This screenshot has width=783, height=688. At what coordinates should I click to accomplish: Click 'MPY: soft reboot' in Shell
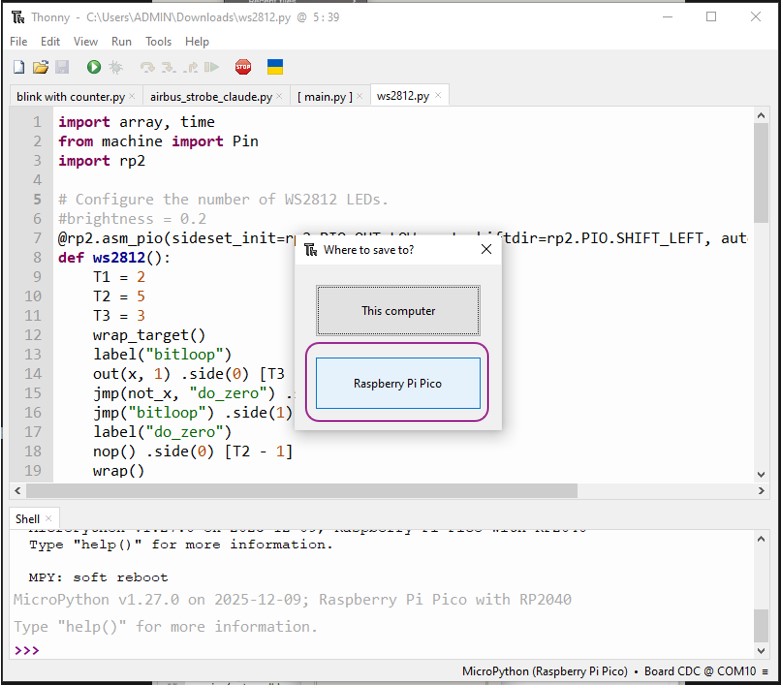[98, 578]
